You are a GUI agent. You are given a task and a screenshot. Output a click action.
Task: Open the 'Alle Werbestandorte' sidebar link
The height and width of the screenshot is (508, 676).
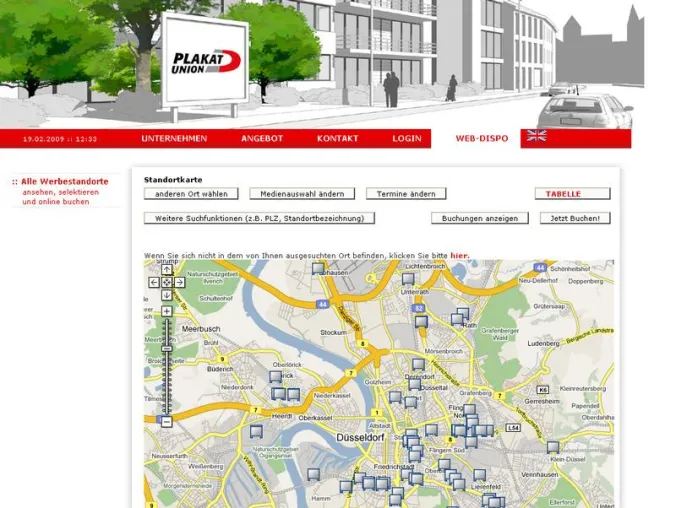65,182
